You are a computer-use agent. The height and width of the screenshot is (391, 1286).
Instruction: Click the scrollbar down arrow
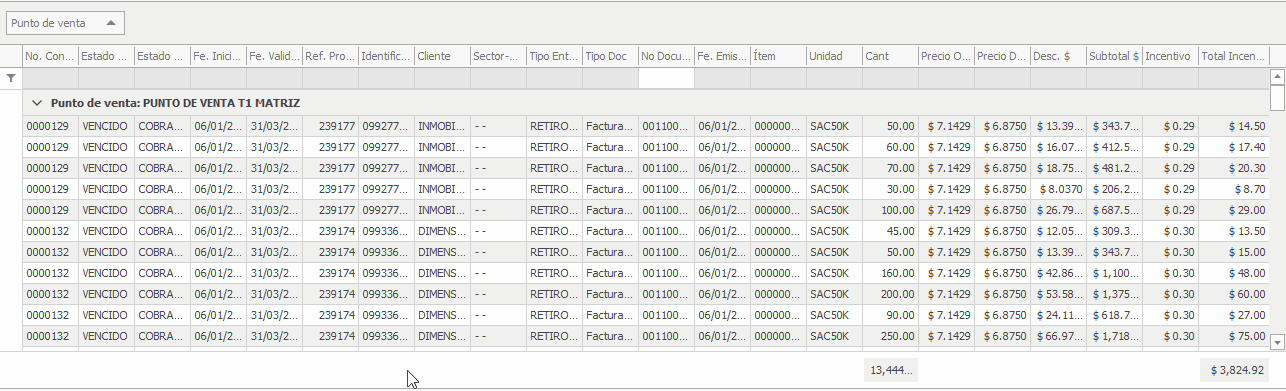pos(1277,342)
